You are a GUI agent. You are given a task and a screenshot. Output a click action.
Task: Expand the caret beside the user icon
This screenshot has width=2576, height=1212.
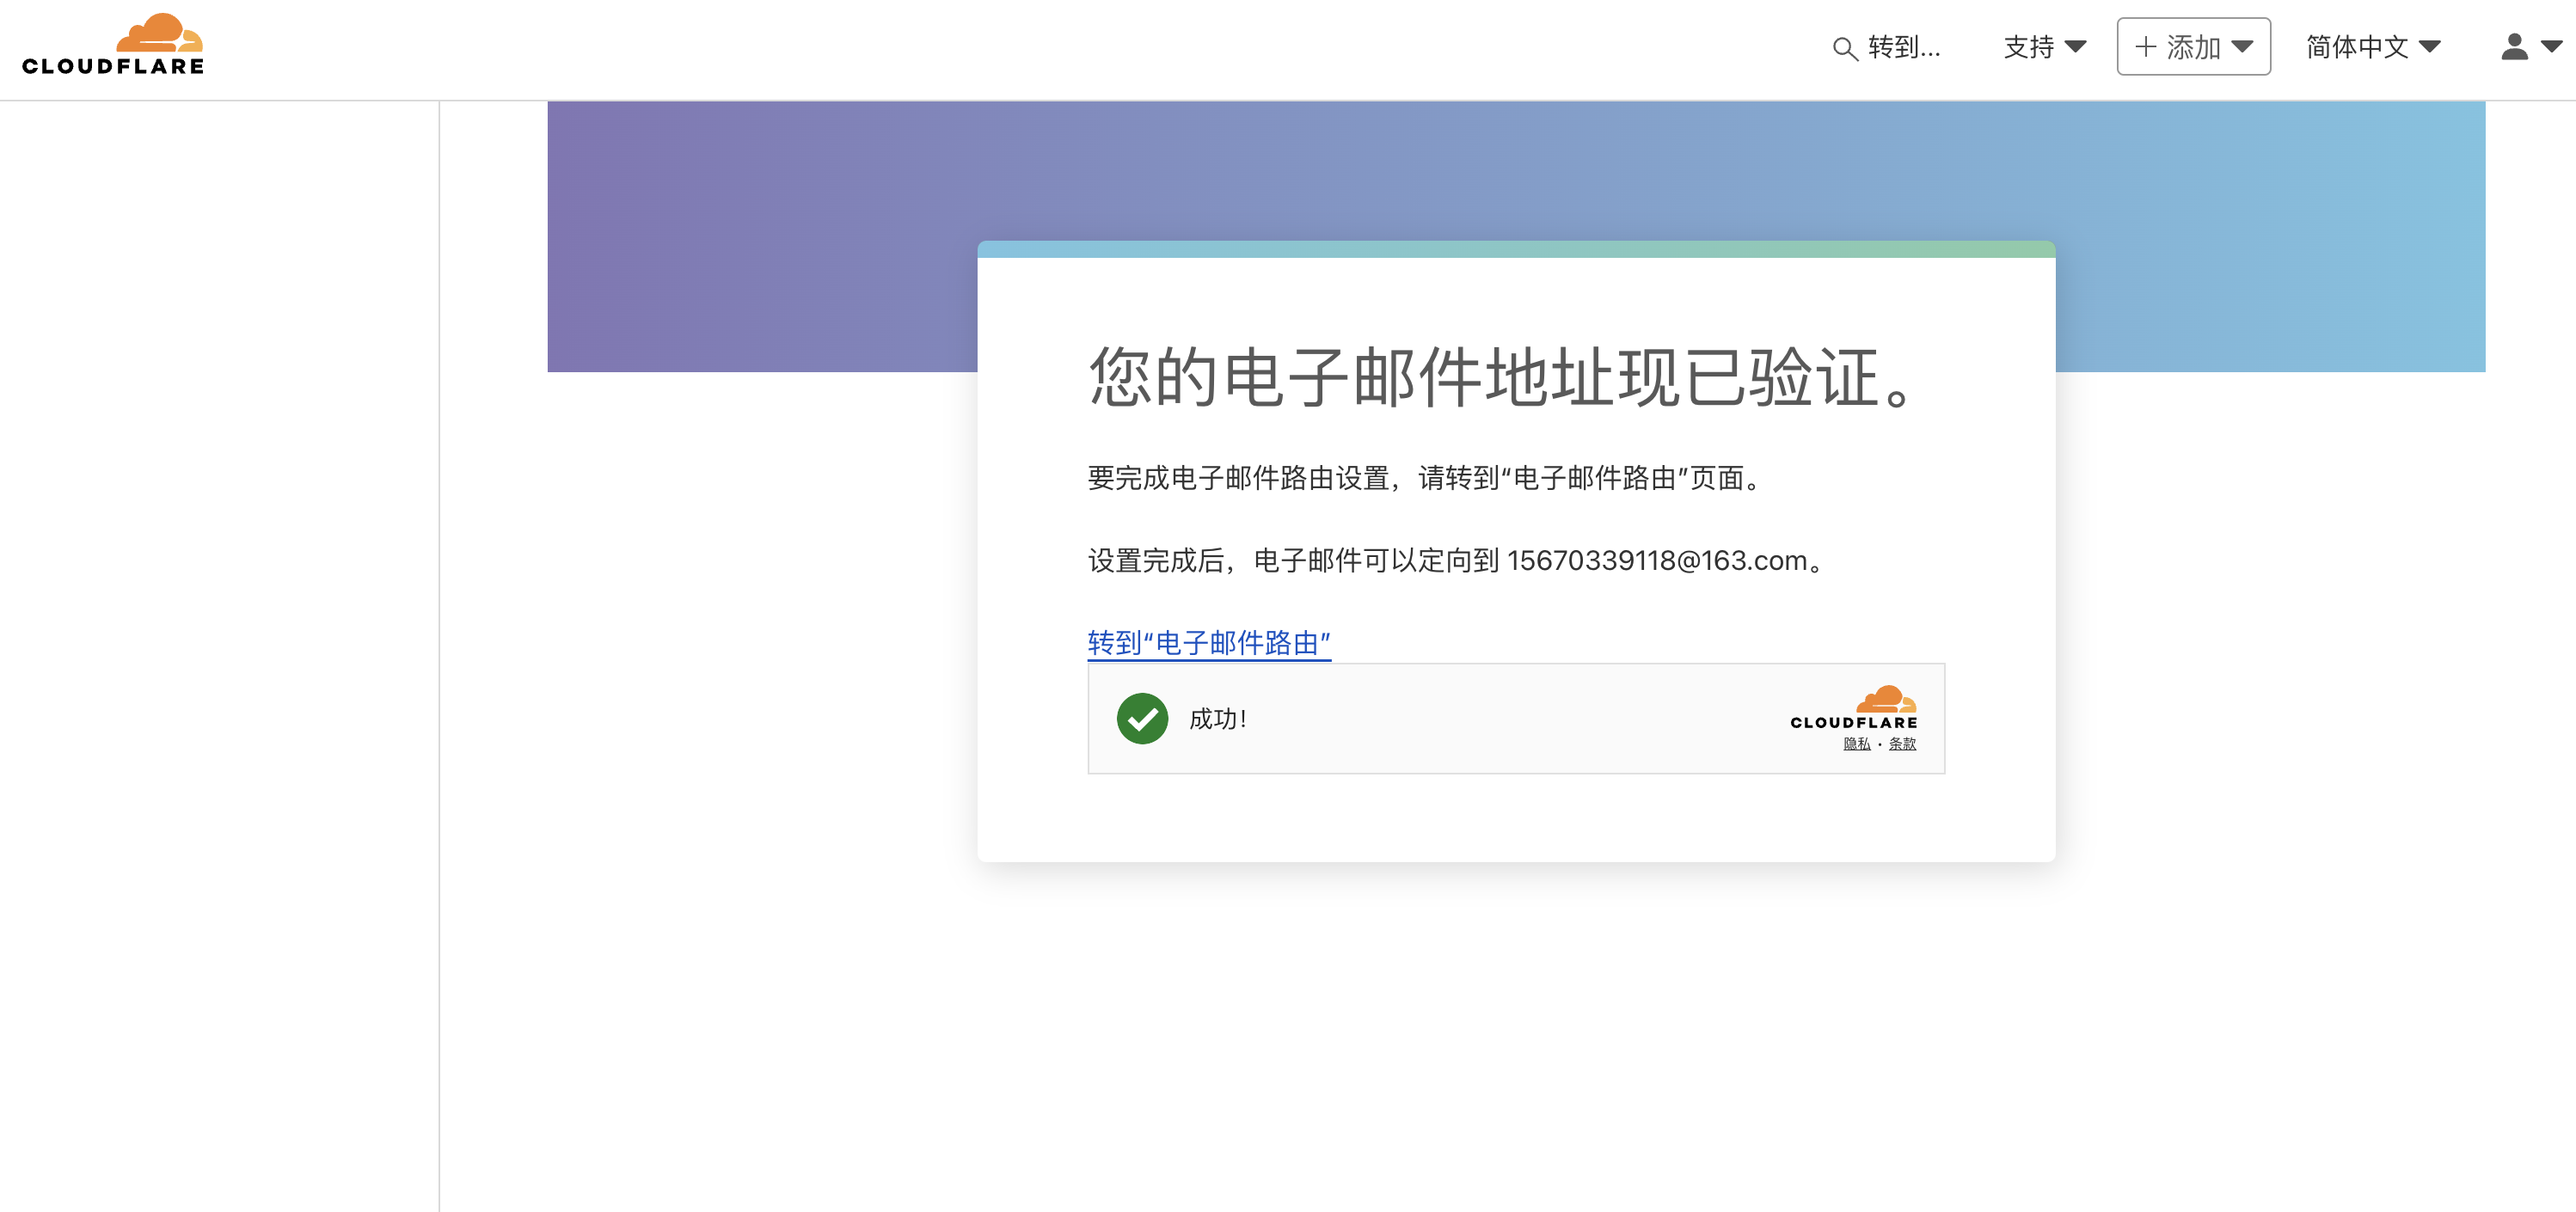point(2552,47)
